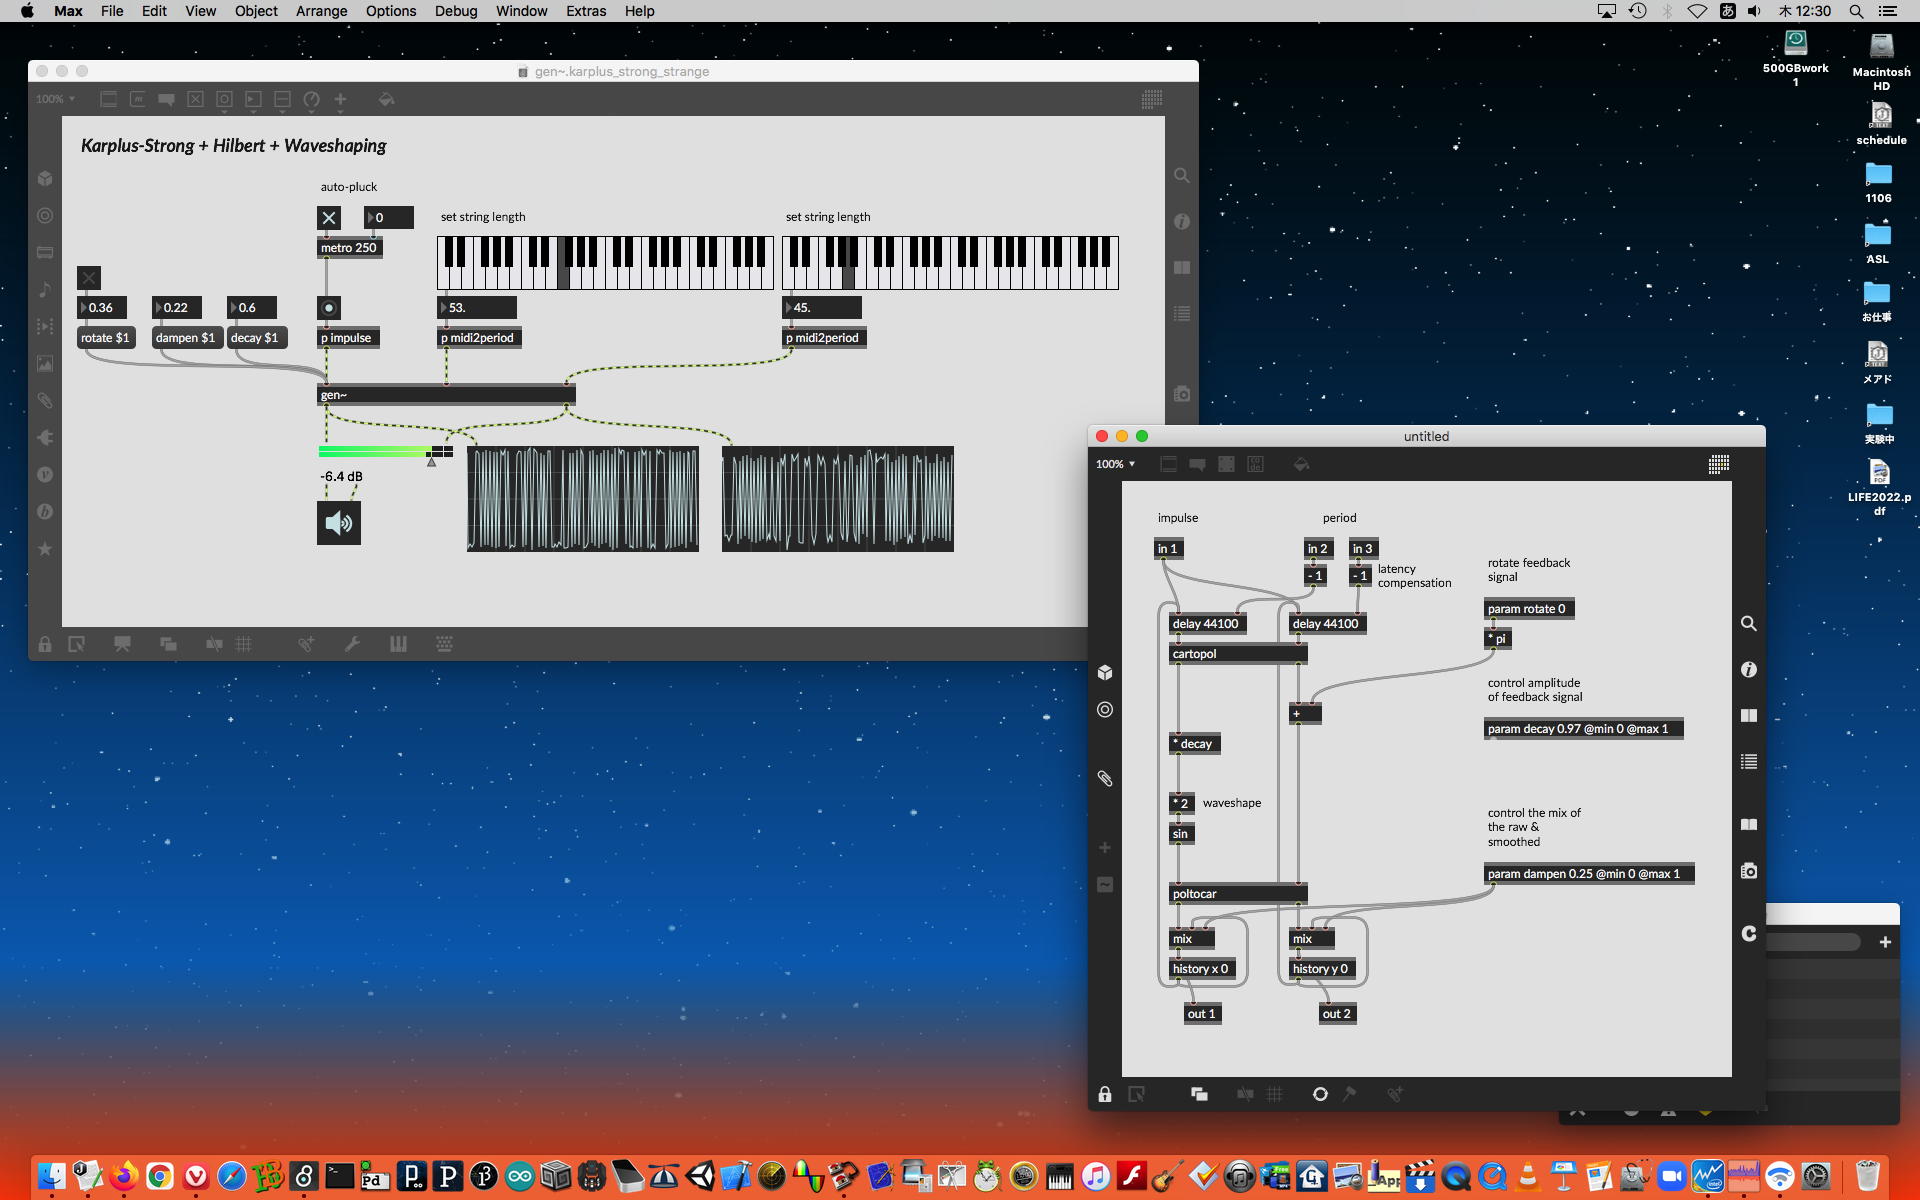Click the objects cube icon in gen sidebar
This screenshot has width=1920, height=1200.
[x=1105, y=672]
